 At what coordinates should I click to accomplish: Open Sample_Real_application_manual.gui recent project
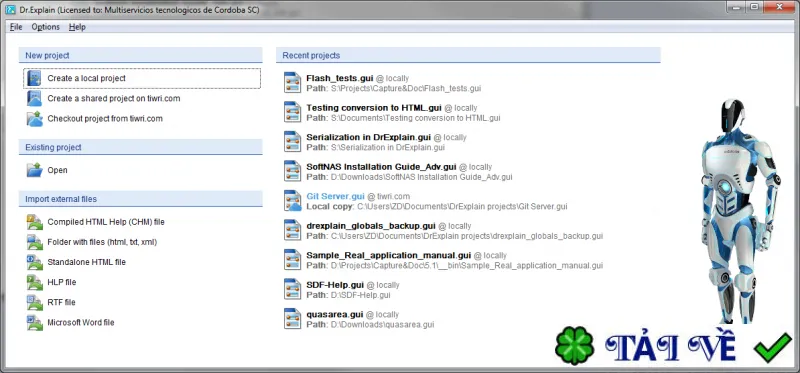coord(388,255)
